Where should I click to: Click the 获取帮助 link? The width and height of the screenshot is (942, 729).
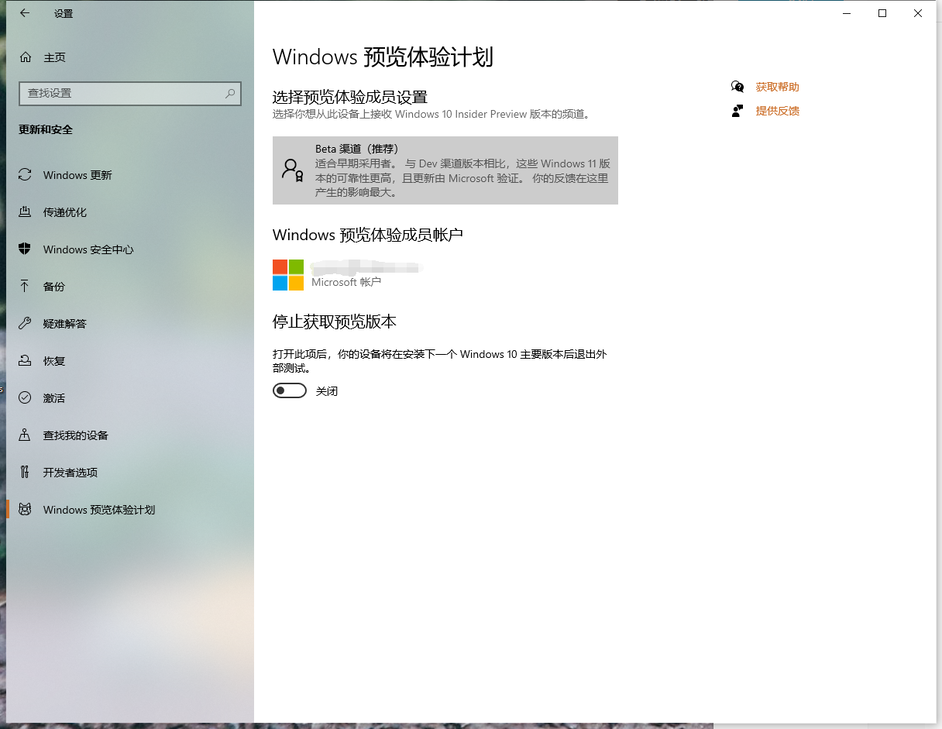pos(777,87)
